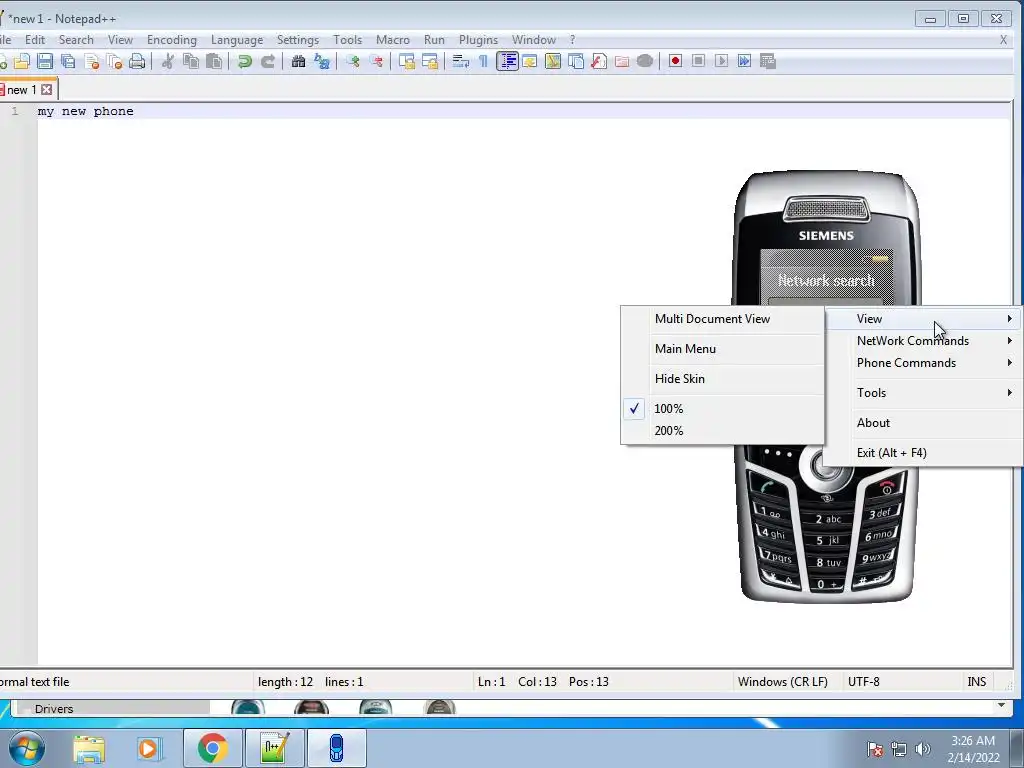Select the checked 100% zoom option
The width and height of the screenshot is (1024, 768).
722,409
